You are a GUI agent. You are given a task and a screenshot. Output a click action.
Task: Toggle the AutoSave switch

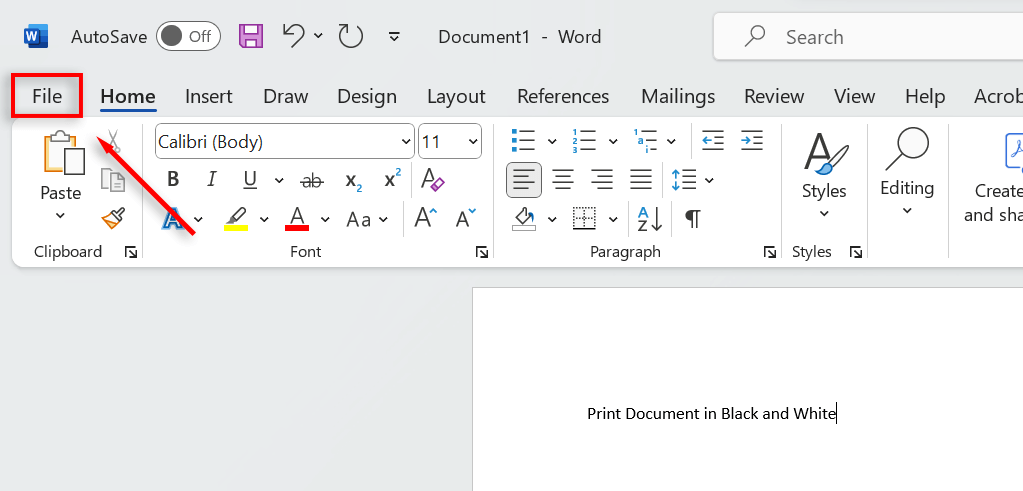point(188,37)
